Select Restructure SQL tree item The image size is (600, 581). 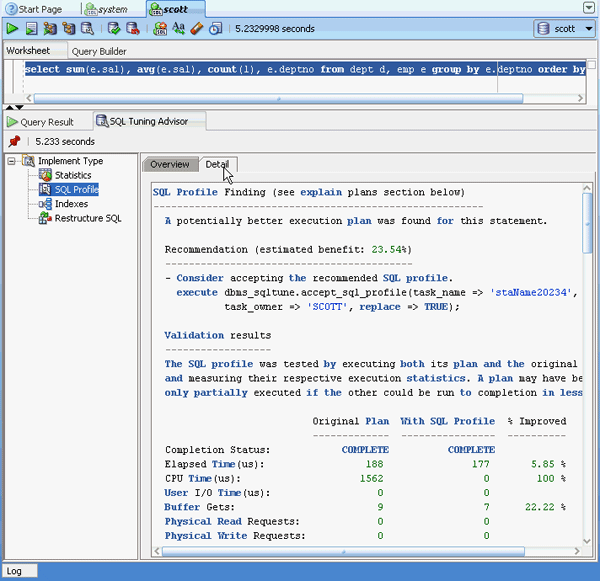[x=87, y=218]
